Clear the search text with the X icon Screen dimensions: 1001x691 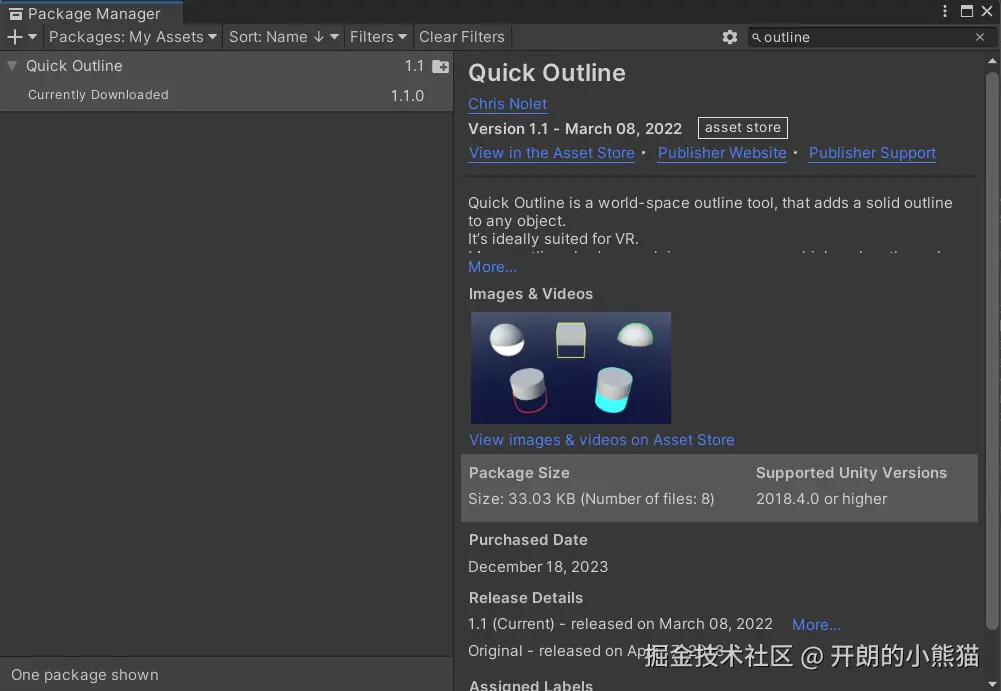coord(980,38)
